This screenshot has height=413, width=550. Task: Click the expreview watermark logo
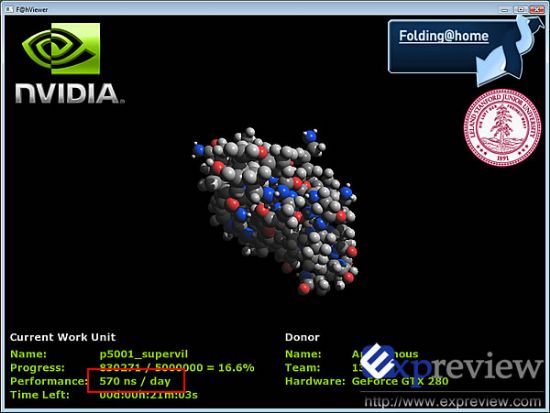coord(451,365)
